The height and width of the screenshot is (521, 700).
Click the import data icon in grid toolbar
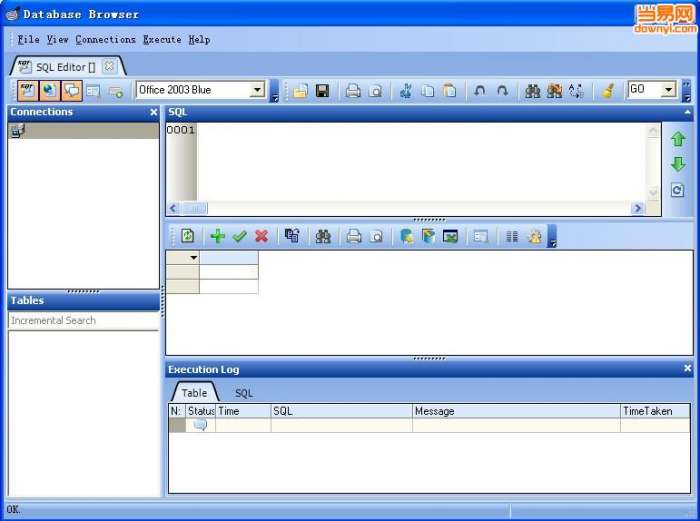point(428,236)
